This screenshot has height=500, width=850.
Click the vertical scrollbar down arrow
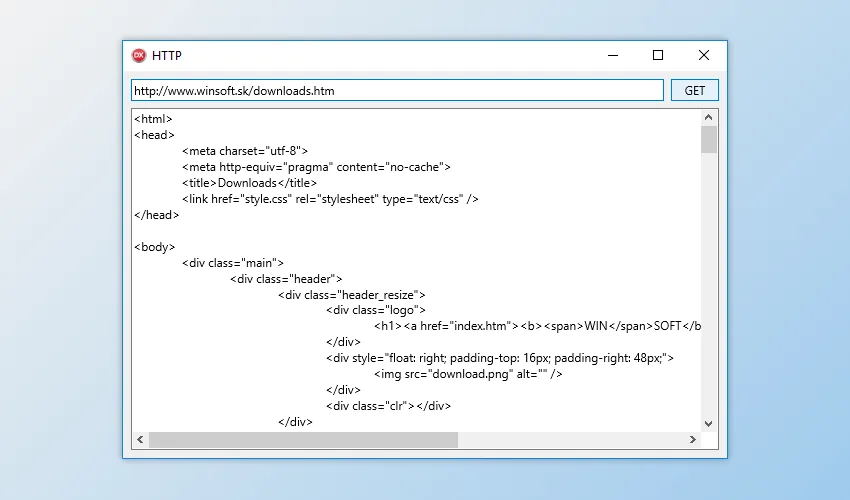(709, 424)
